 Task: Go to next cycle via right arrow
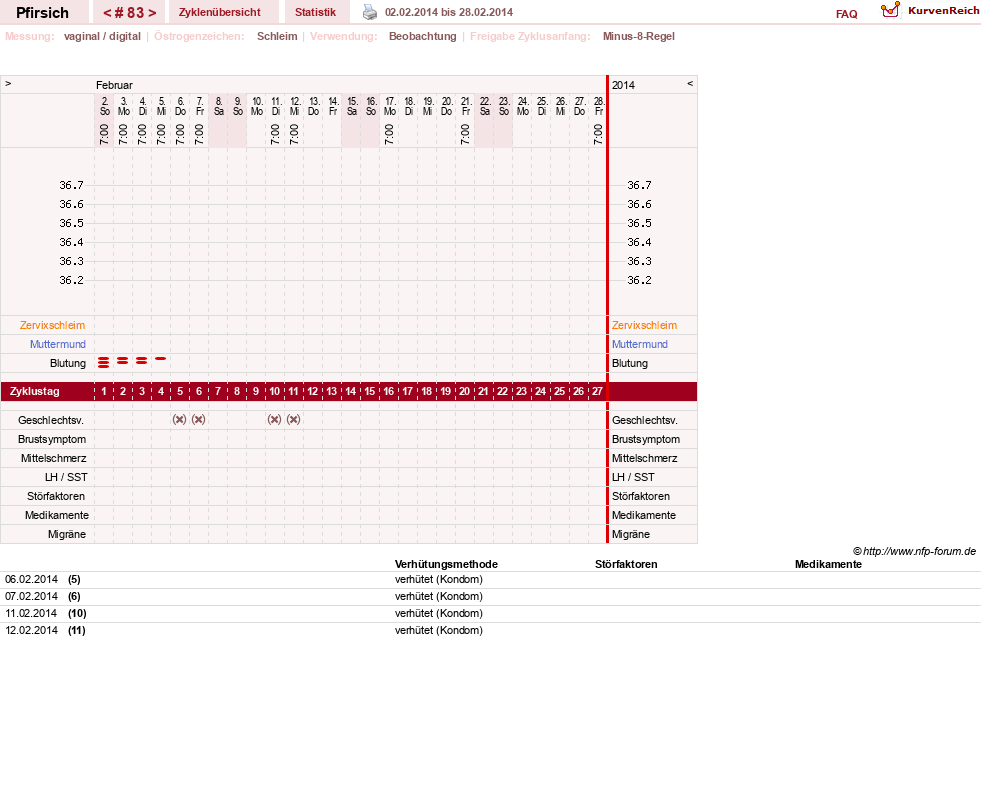[x=152, y=13]
